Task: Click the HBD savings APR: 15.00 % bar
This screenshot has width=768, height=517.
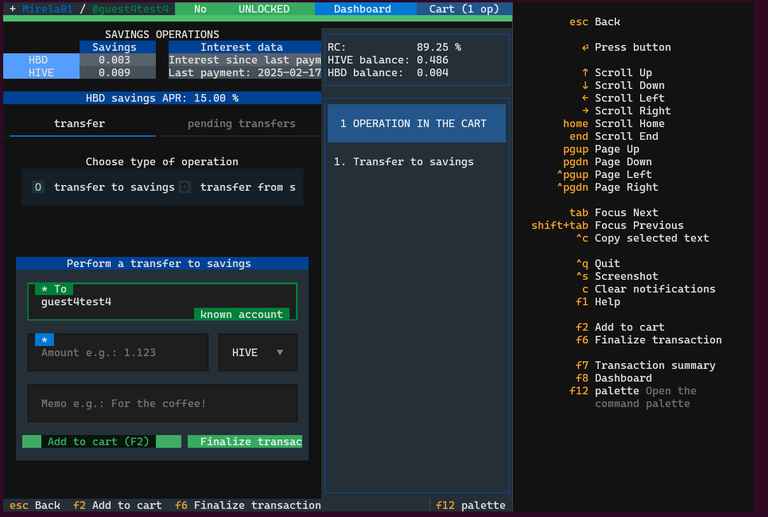Action: [162, 98]
